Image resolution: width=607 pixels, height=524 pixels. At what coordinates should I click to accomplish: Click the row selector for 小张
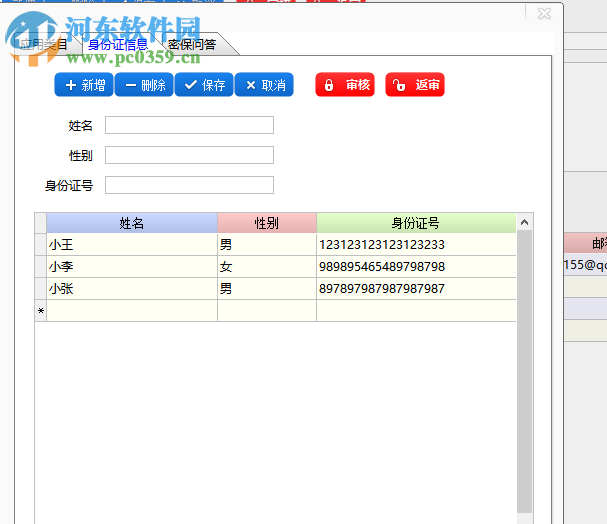(41, 288)
